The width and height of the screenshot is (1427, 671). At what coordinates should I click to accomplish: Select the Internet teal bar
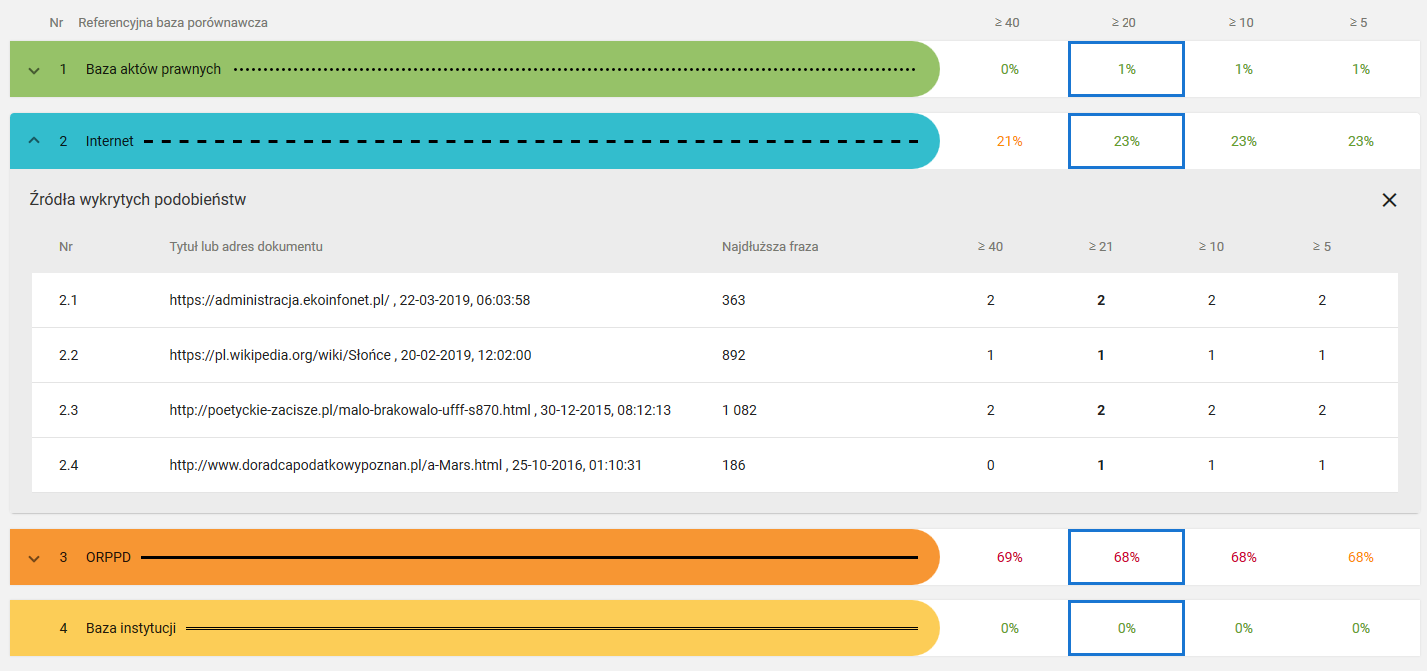(475, 141)
